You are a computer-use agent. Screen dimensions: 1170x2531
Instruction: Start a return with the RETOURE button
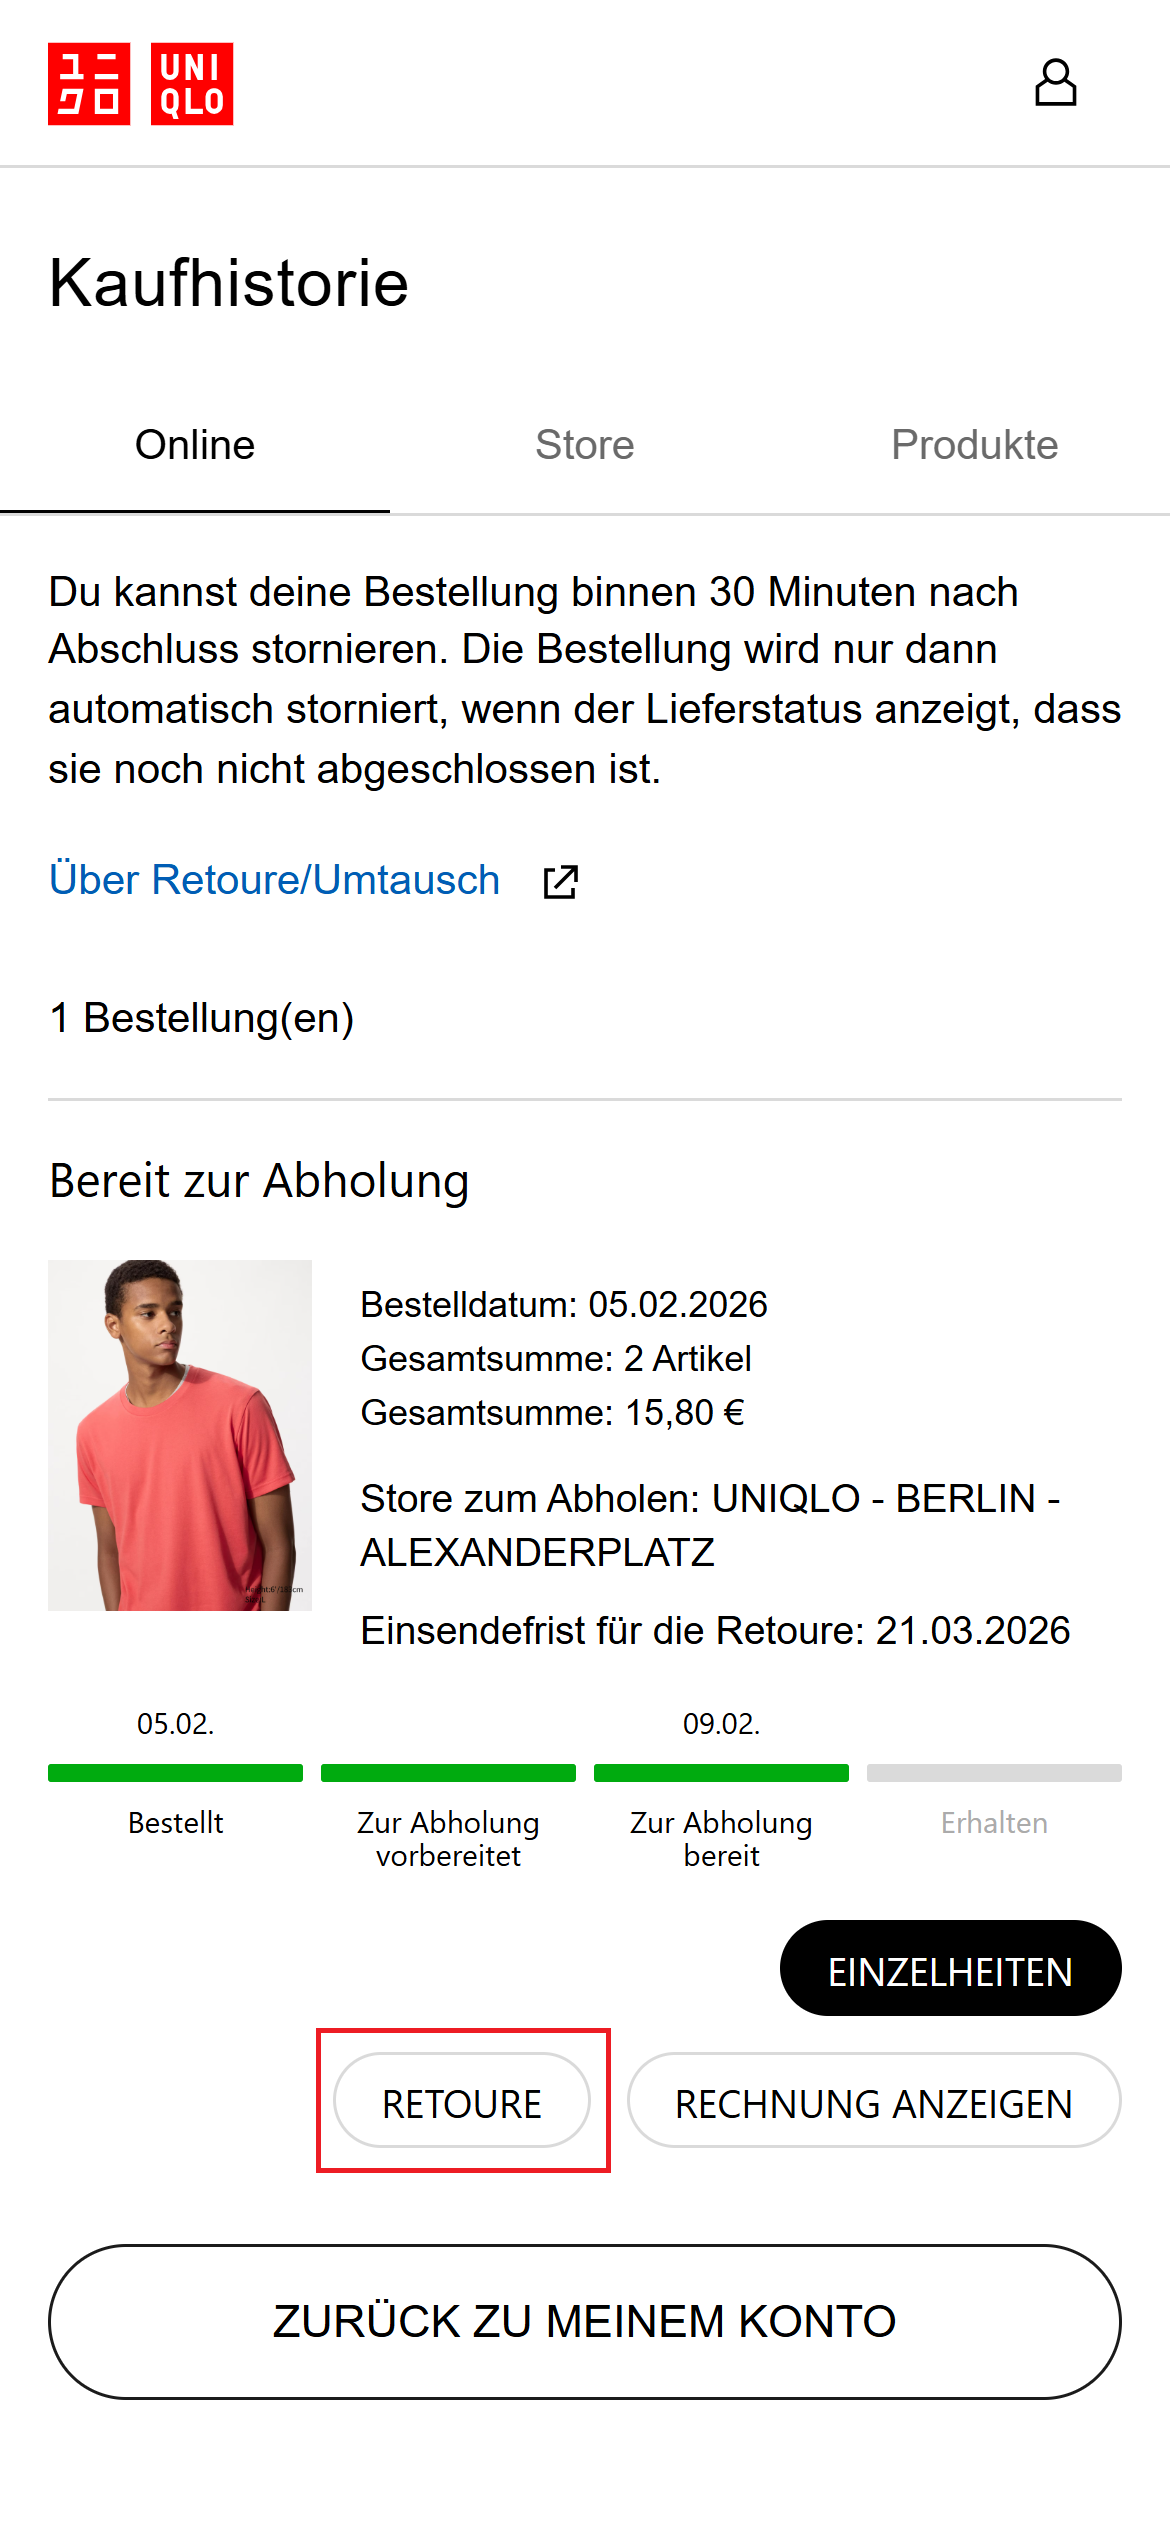[462, 2100]
